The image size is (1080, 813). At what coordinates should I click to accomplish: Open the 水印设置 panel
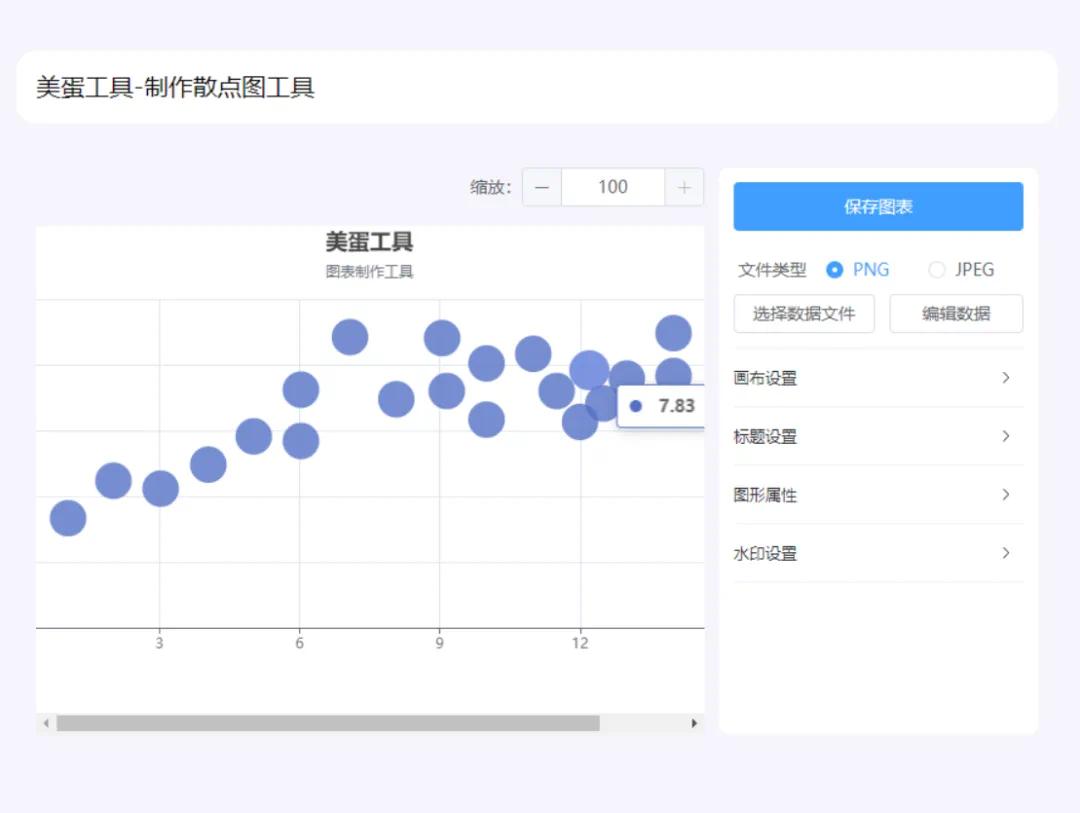[877, 554]
